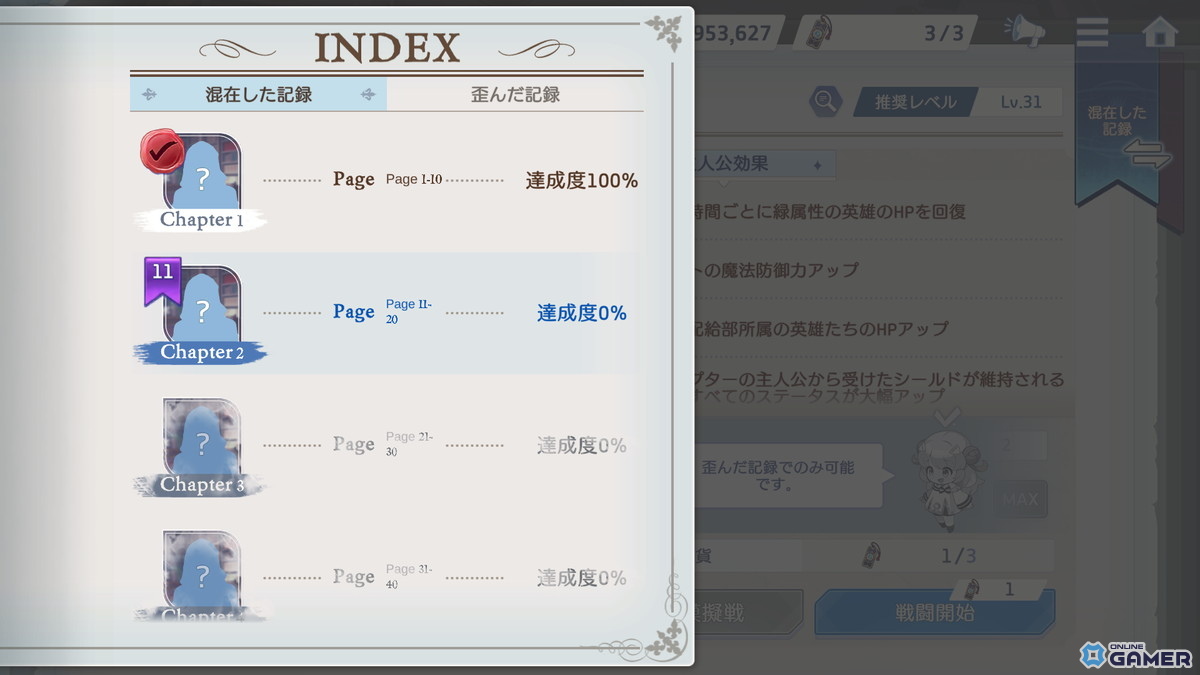Select the 混在した記録 tab
The height and width of the screenshot is (675, 1200).
pyautogui.click(x=258, y=93)
